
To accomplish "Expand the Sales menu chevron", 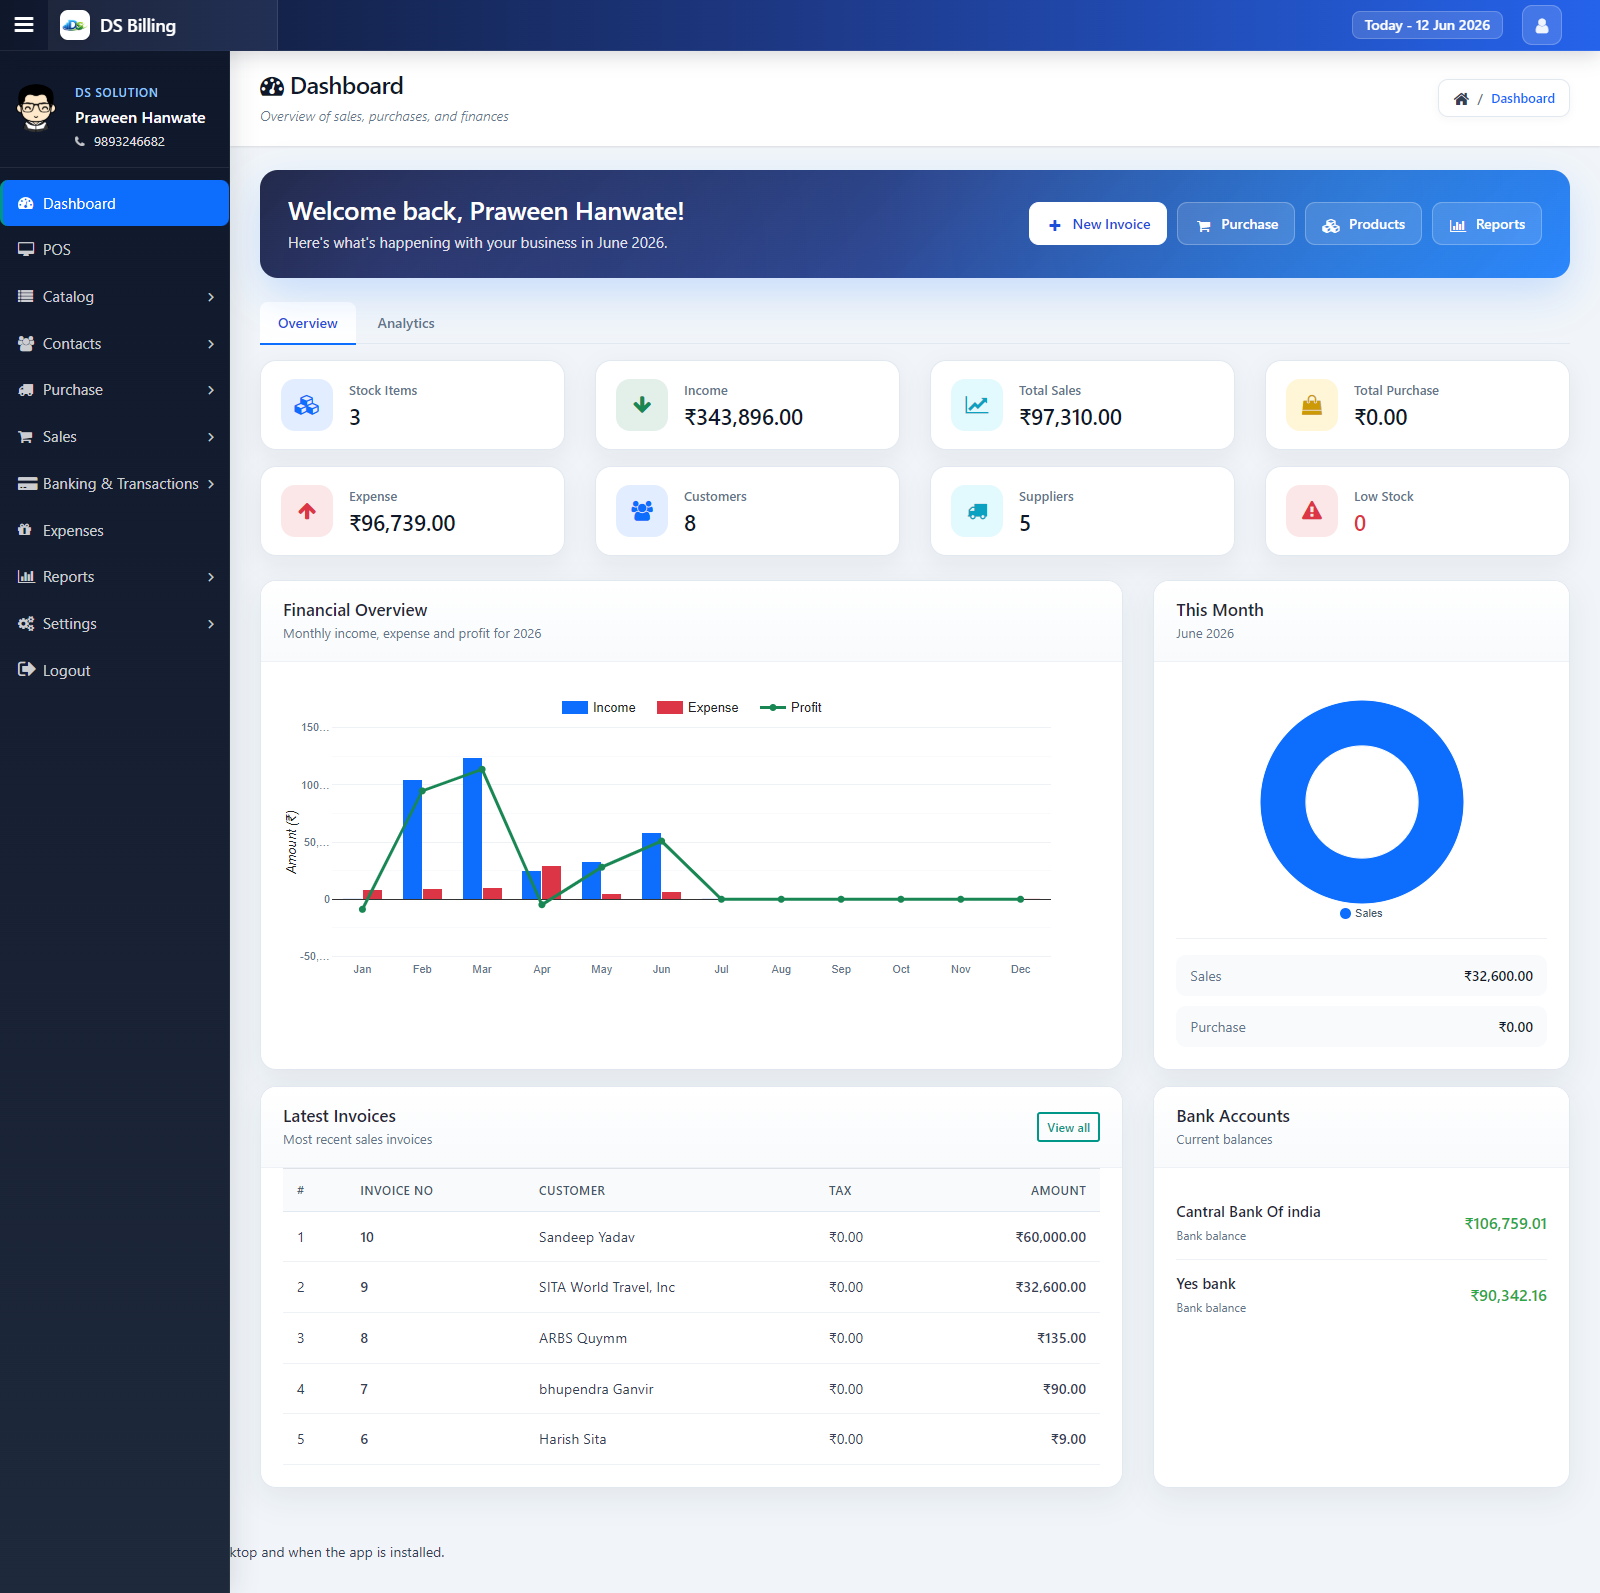I will click(211, 437).
